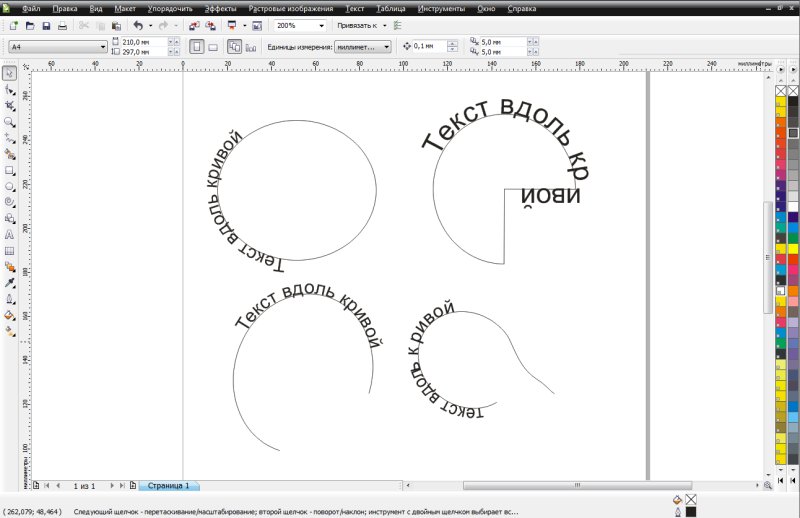800x518 pixels.
Task: Select the Eyedropper tool
Action: click(x=9, y=282)
